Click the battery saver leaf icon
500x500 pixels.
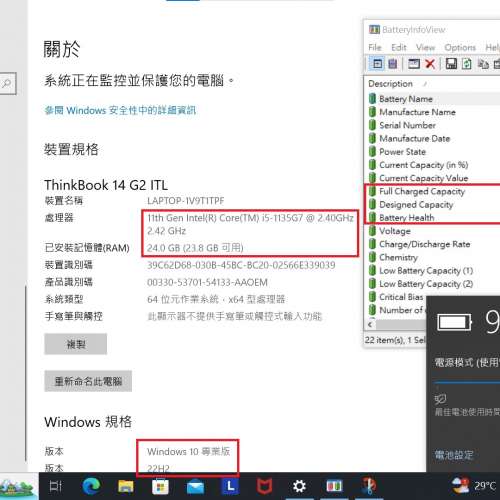coord(440,398)
